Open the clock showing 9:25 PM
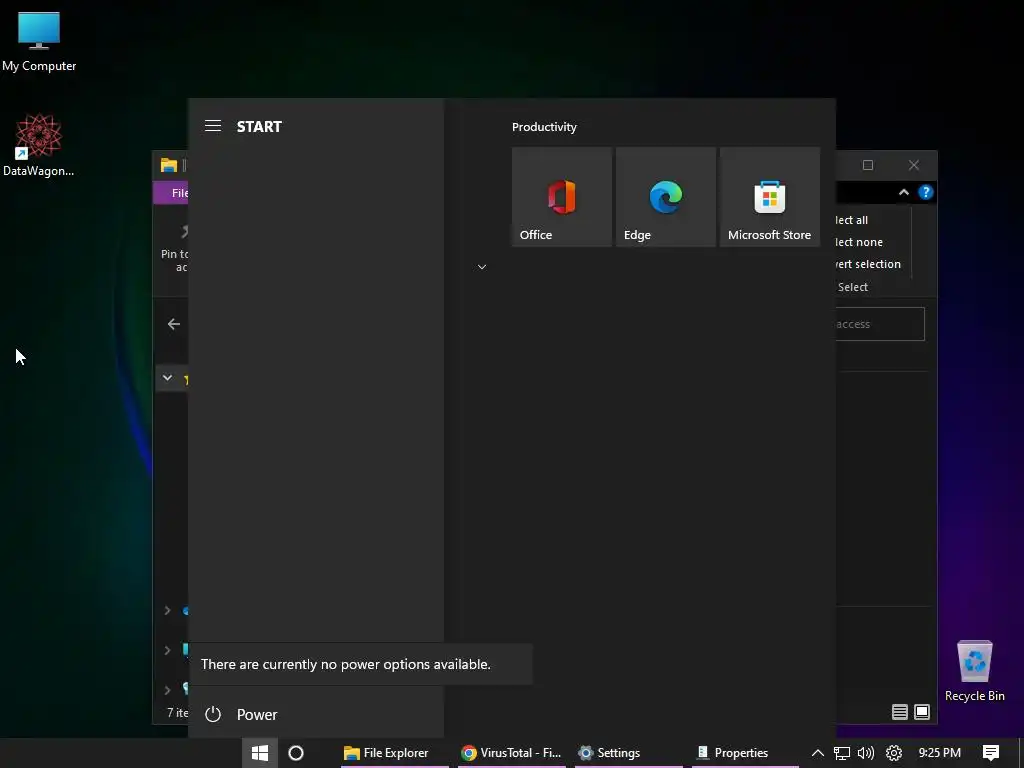The width and height of the screenshot is (1024, 768). [x=939, y=753]
